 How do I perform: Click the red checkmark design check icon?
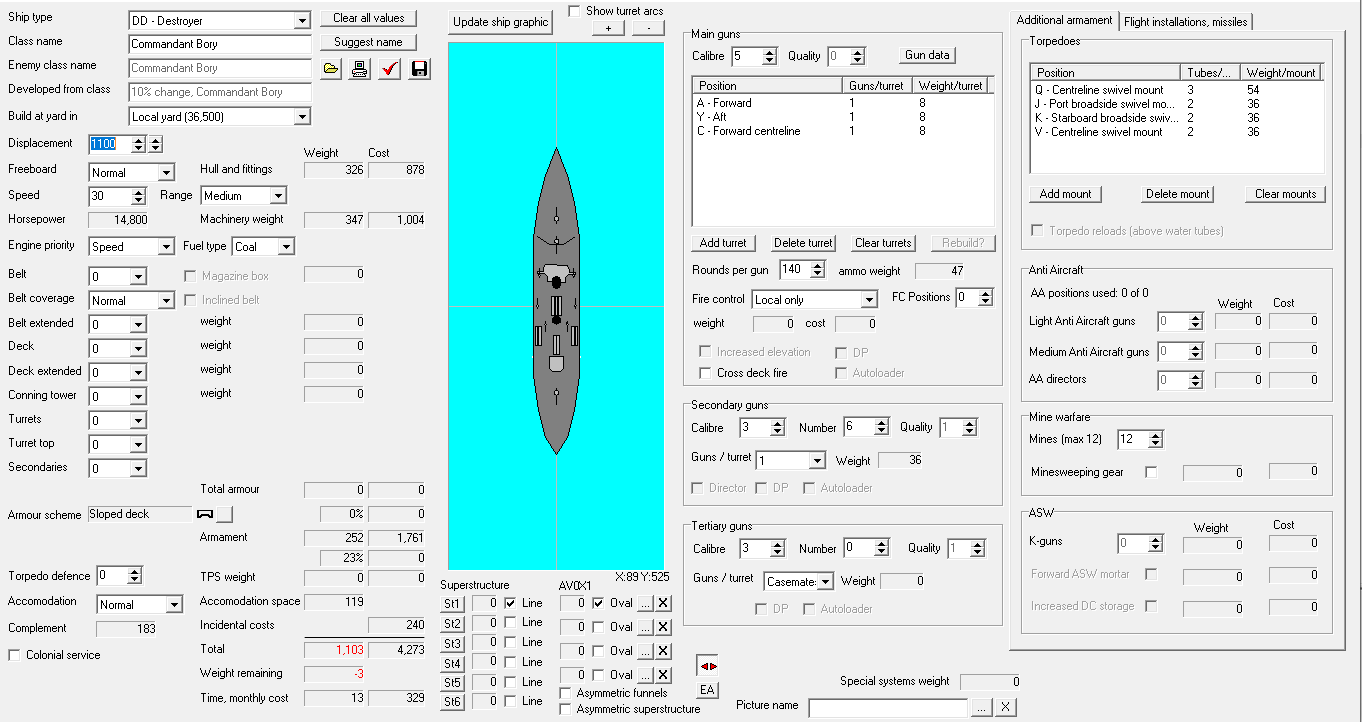(390, 69)
